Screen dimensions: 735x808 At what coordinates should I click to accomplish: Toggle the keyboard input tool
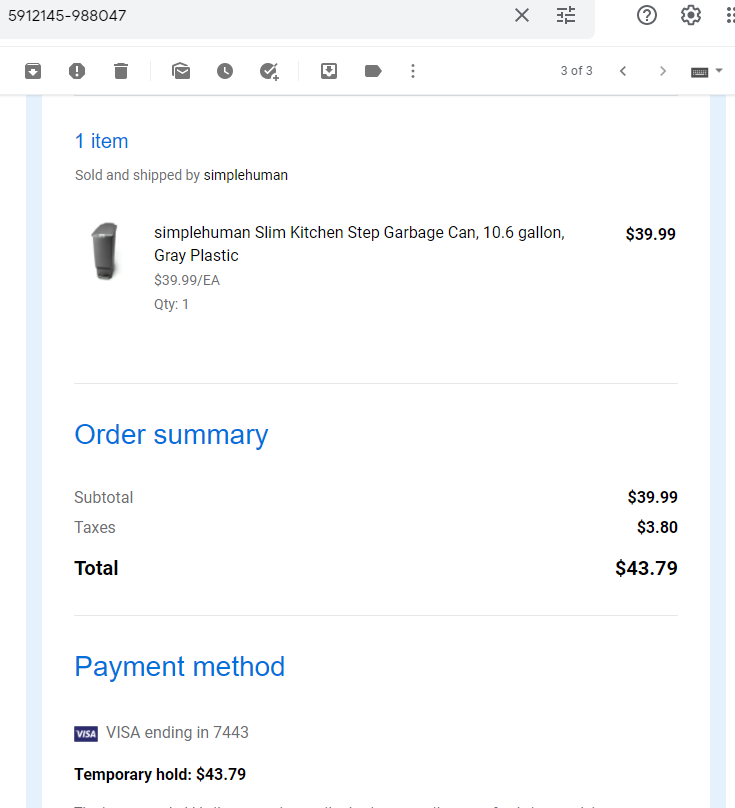tap(699, 72)
